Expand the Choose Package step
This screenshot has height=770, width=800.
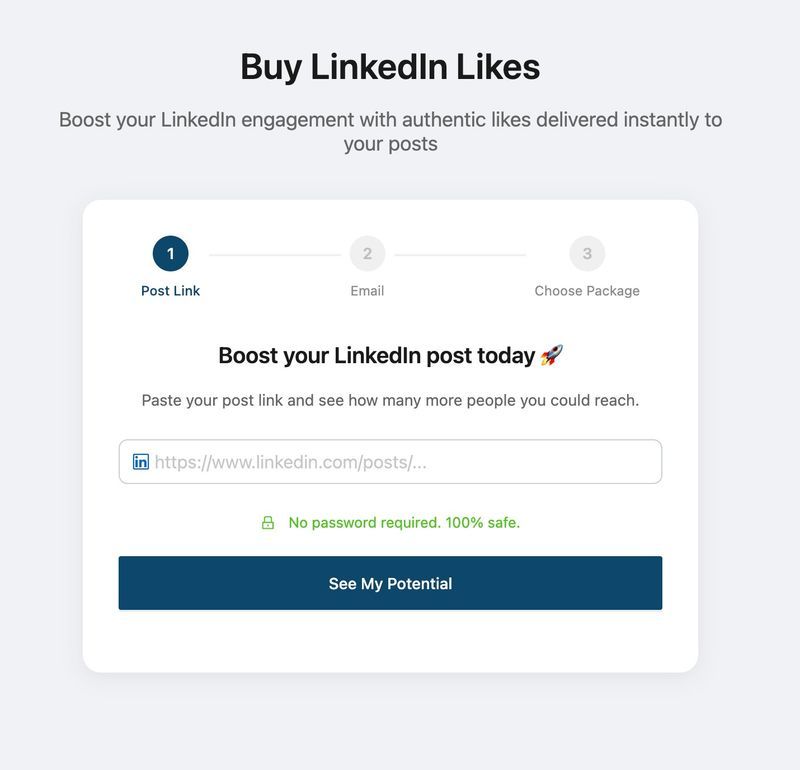[587, 291]
